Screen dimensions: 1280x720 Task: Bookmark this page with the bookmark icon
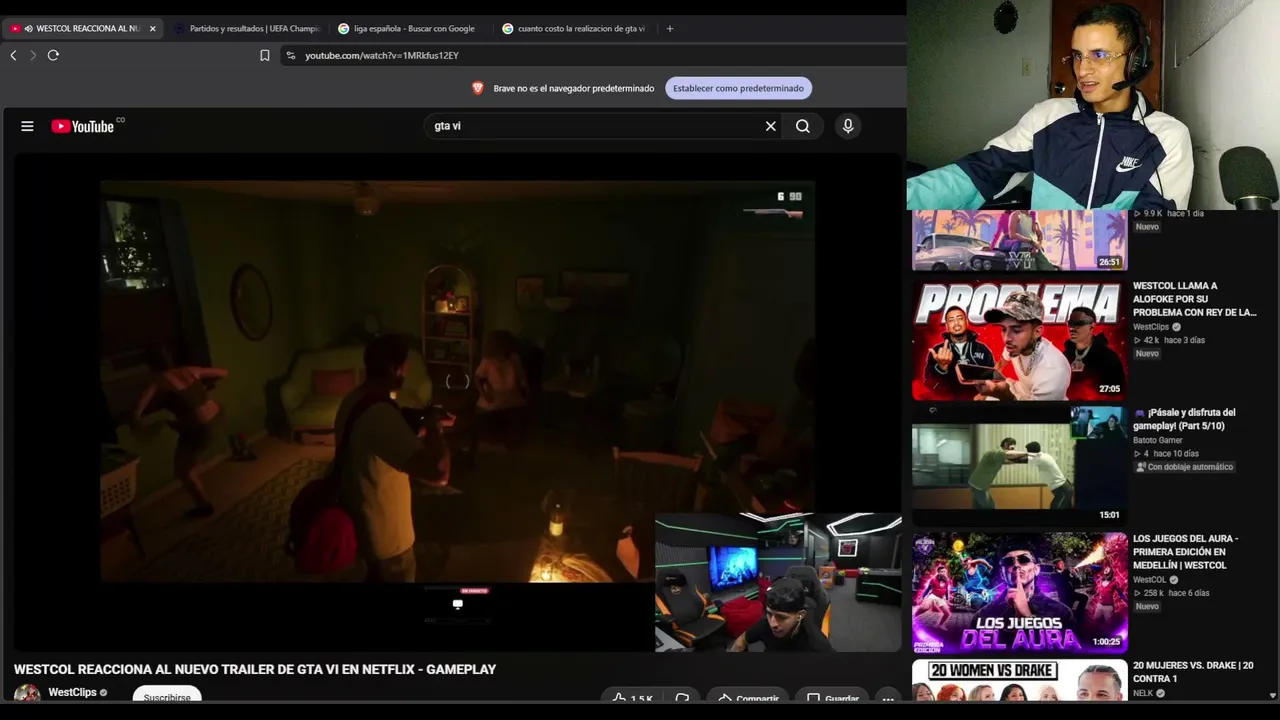[x=265, y=56]
